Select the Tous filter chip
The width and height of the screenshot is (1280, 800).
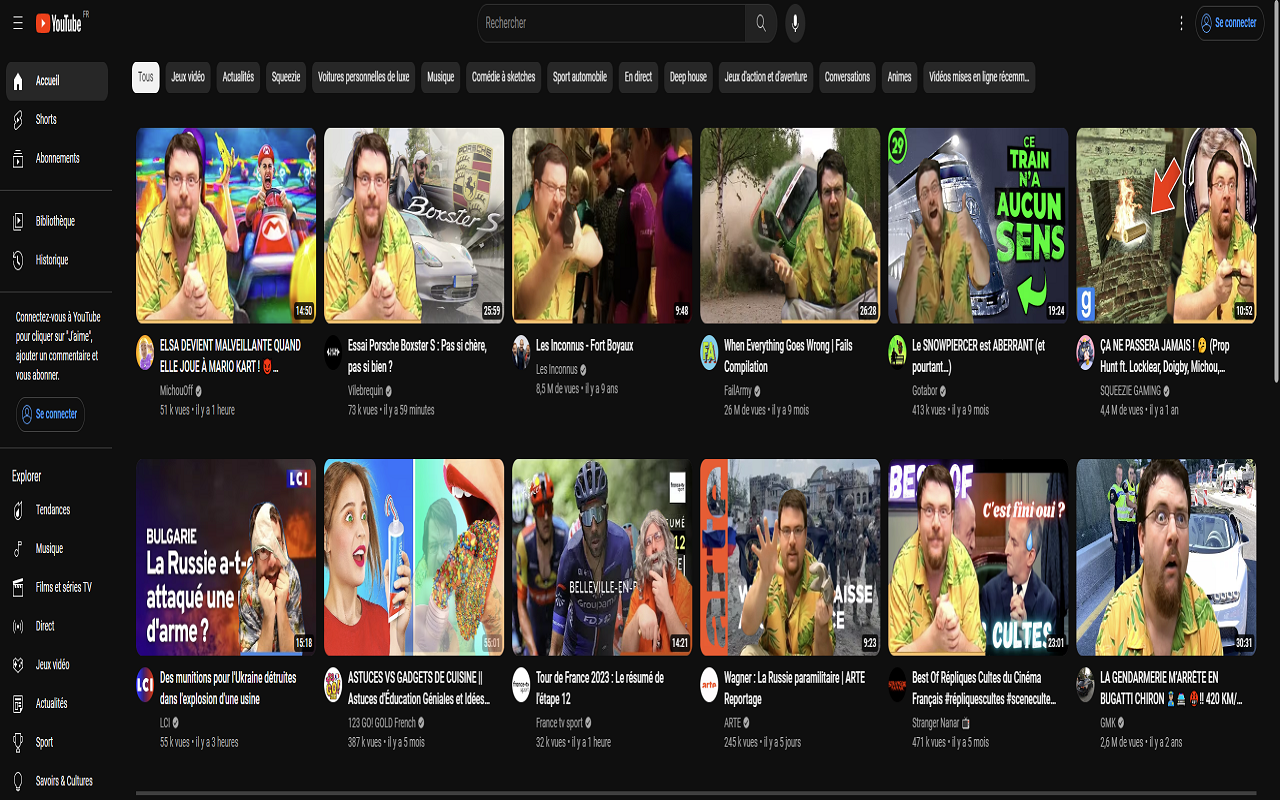pos(145,77)
